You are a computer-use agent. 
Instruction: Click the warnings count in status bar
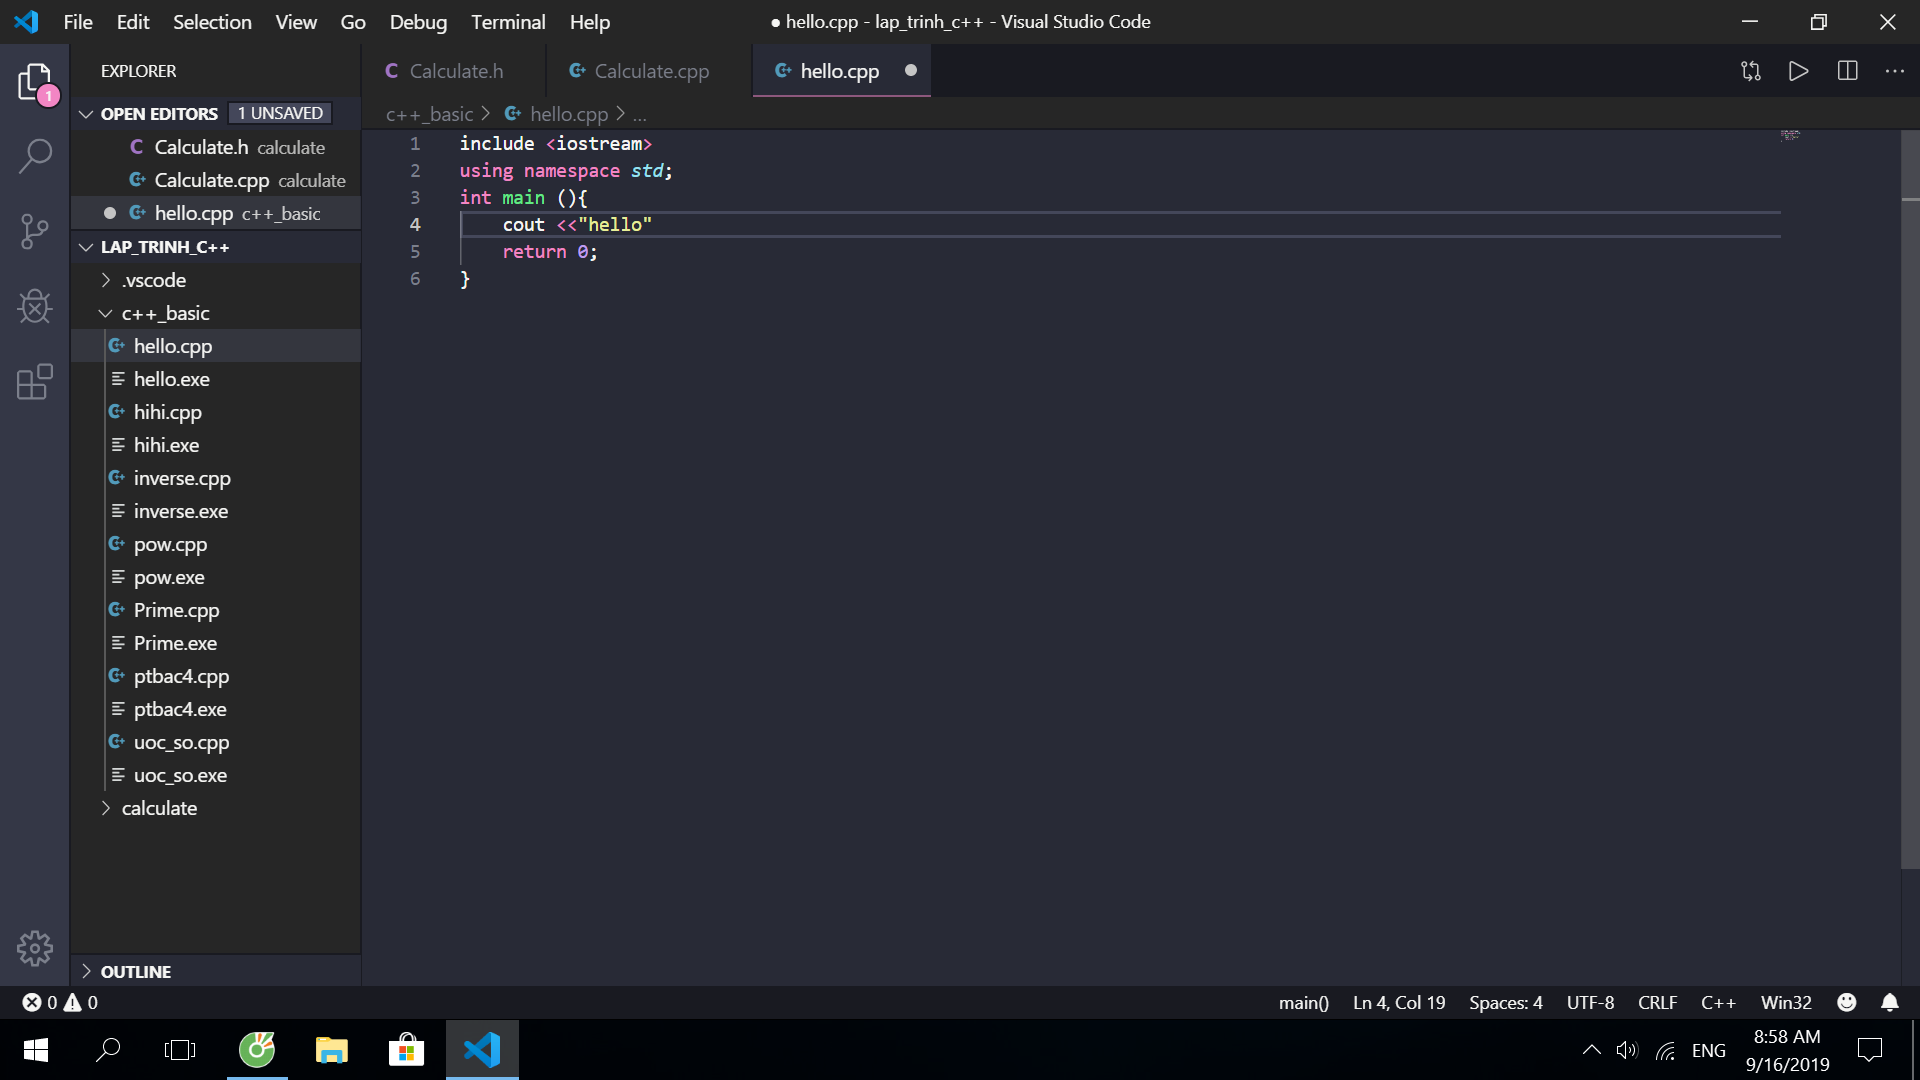(x=81, y=1002)
